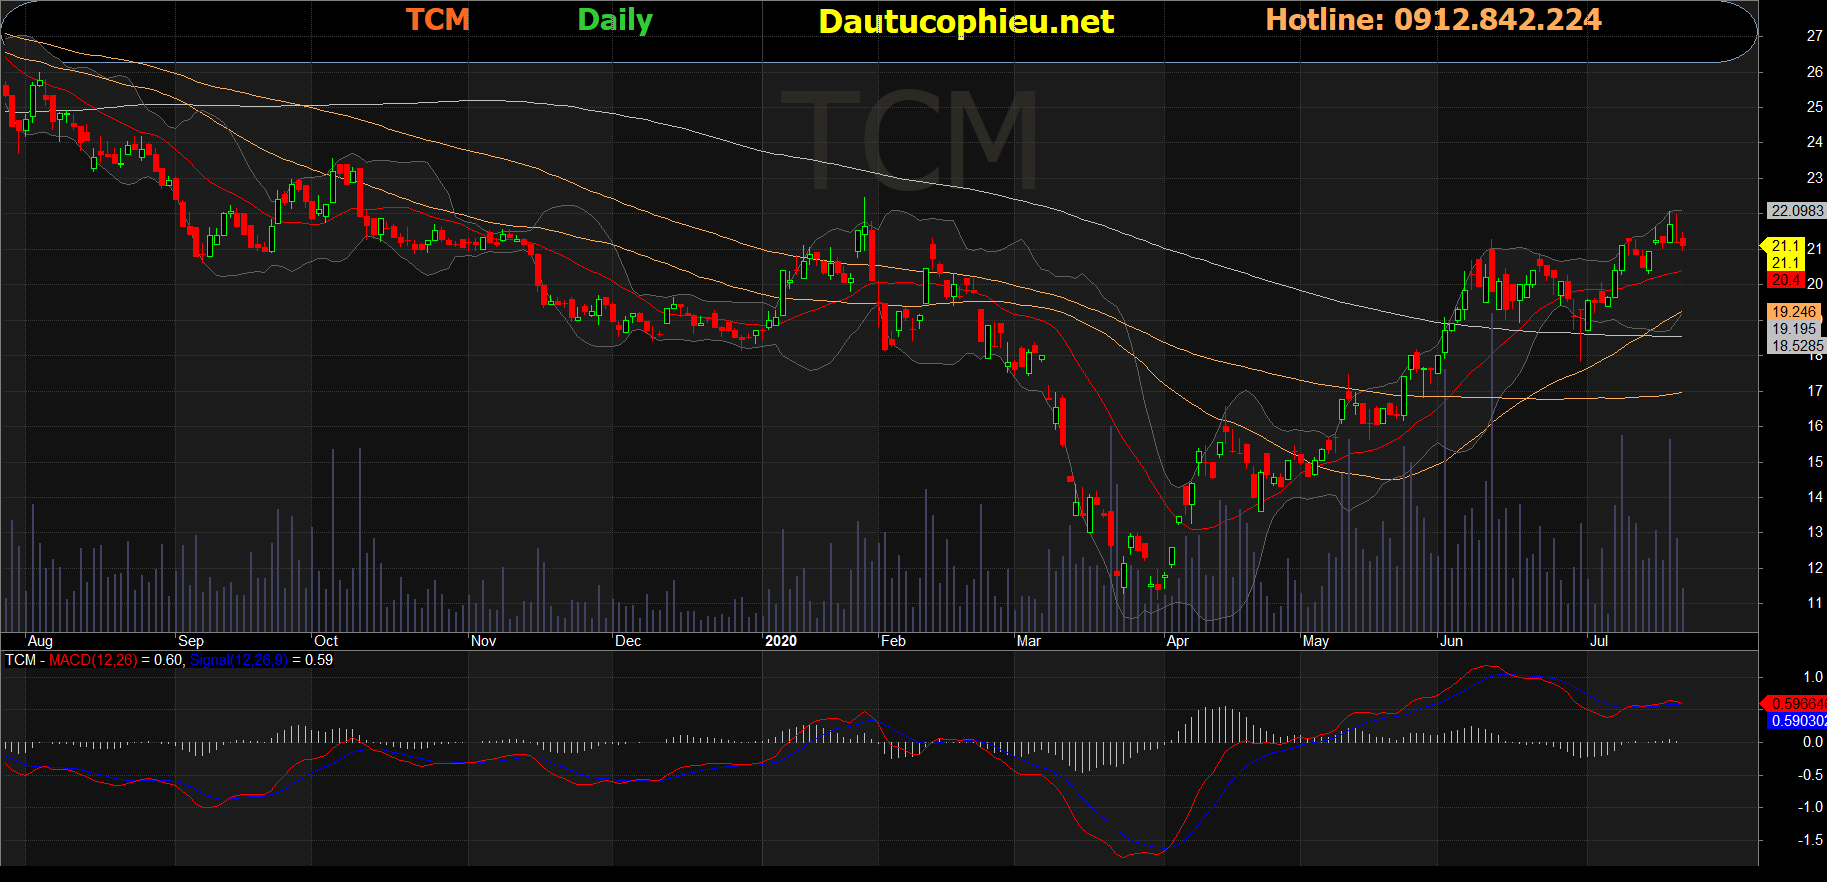Click the red 20.4 price tag

coord(1785,281)
